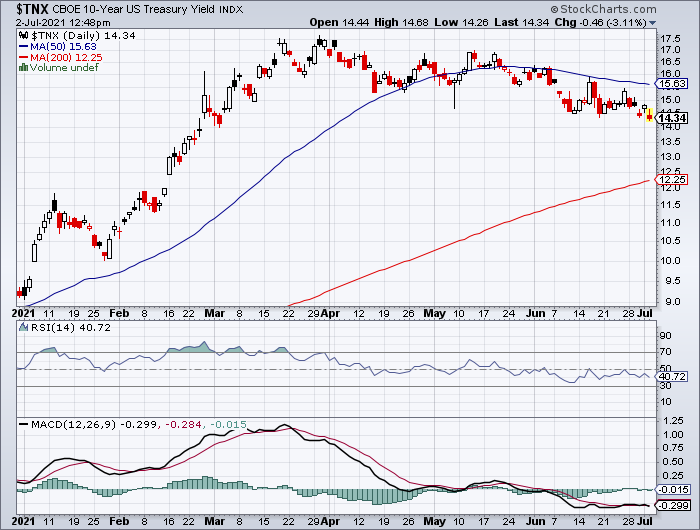Click the 9.0 price axis label
700x530 pixels.
click(672, 301)
